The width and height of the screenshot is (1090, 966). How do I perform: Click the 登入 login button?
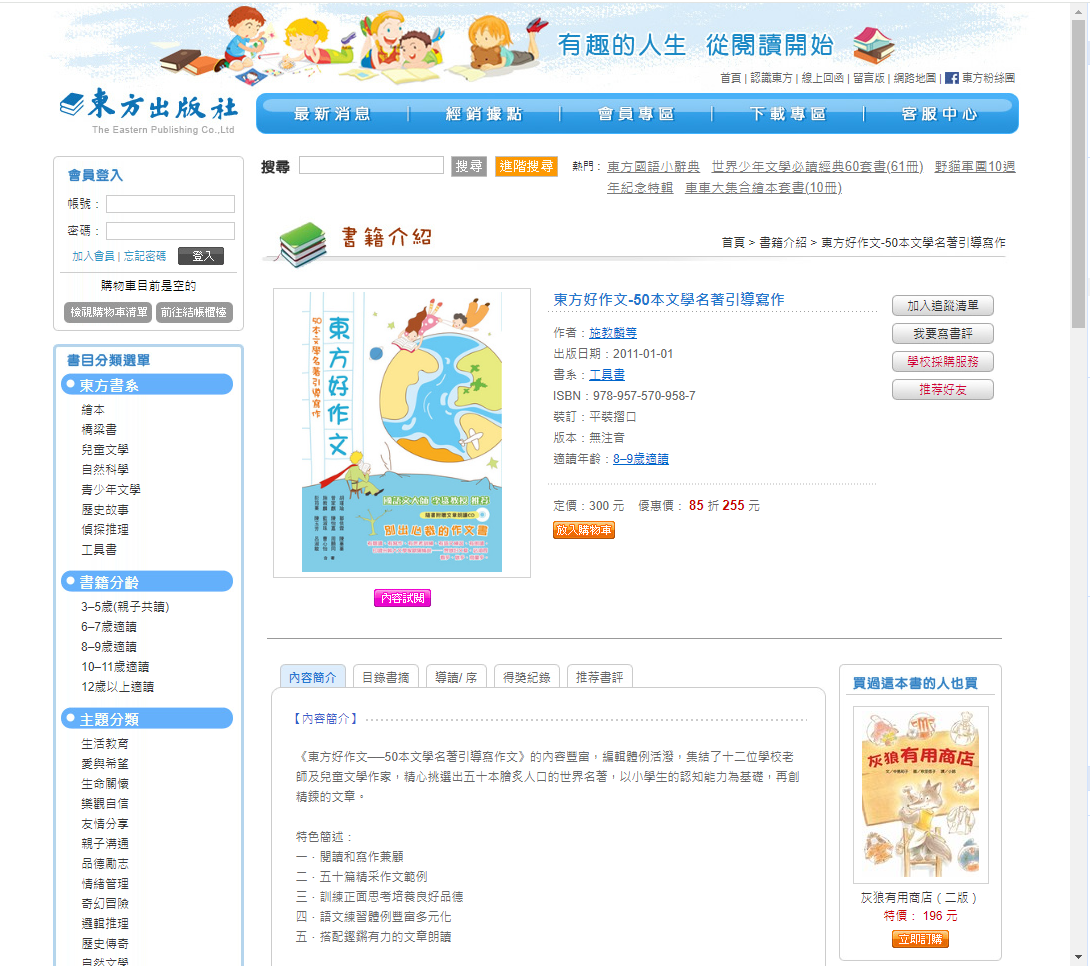point(201,256)
